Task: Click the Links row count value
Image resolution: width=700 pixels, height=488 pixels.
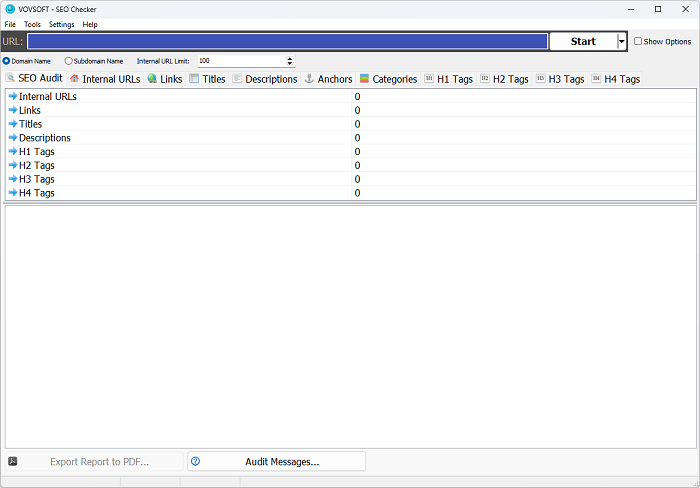Action: (x=357, y=110)
